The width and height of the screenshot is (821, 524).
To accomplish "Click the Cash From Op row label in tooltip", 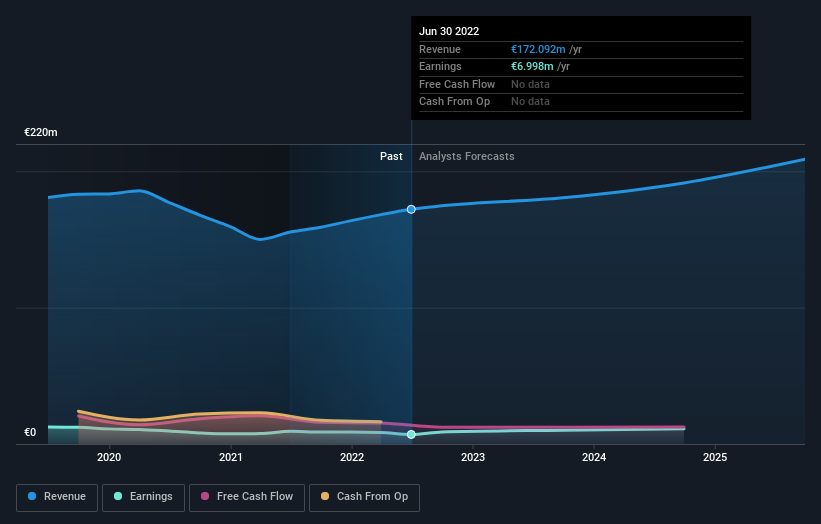I will point(454,102).
